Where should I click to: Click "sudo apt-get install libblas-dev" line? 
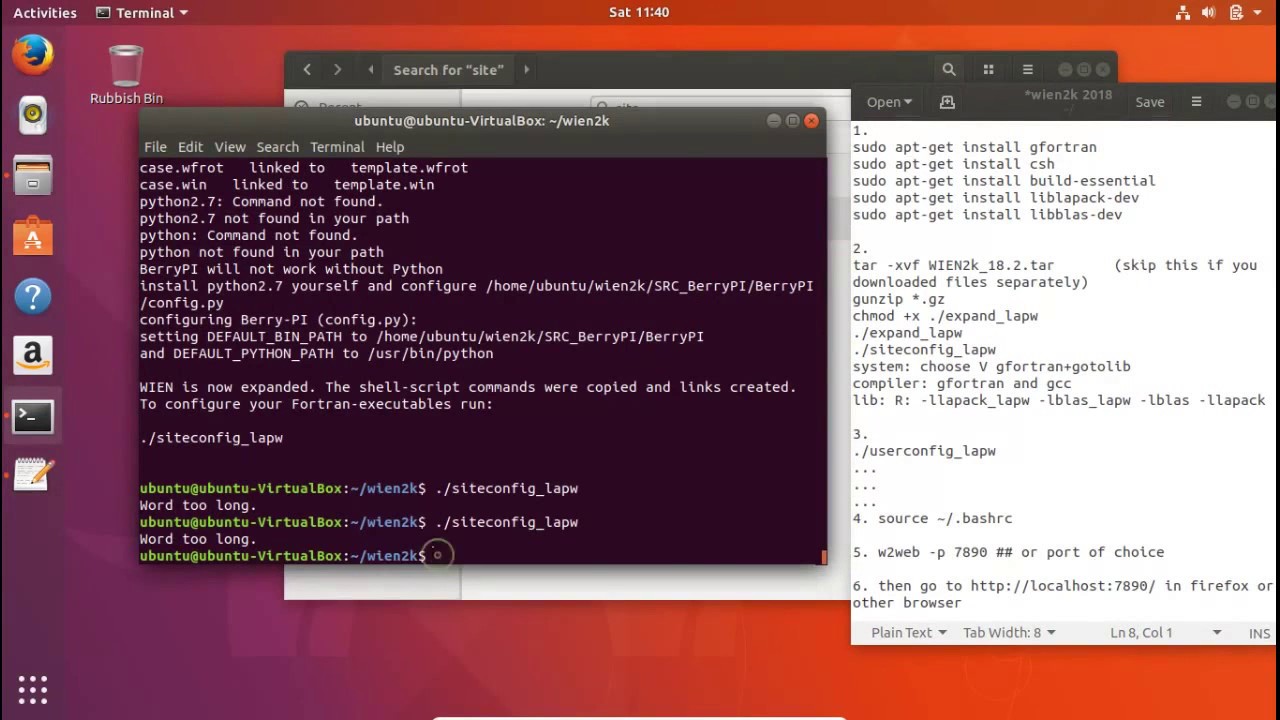coord(987,215)
